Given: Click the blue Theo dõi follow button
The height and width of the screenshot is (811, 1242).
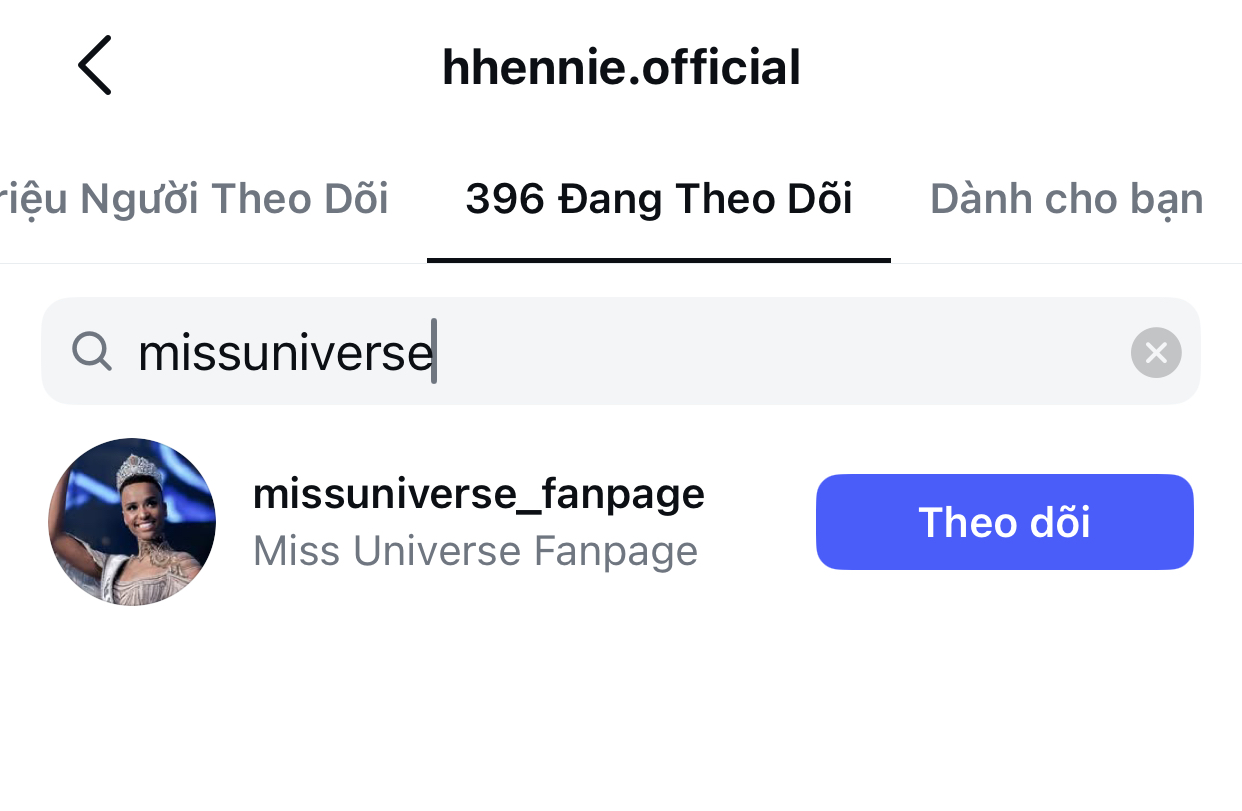Looking at the screenshot, I should [x=1004, y=522].
